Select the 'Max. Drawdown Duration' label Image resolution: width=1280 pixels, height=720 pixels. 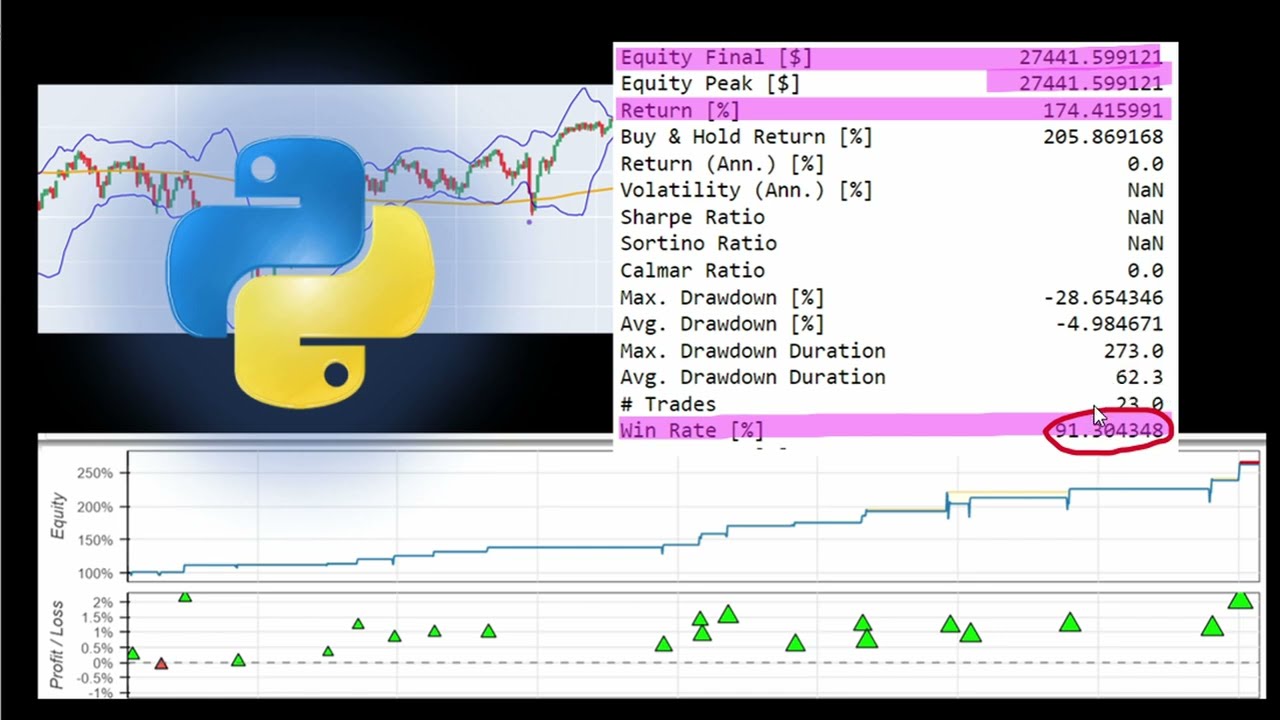pyautogui.click(x=752, y=350)
